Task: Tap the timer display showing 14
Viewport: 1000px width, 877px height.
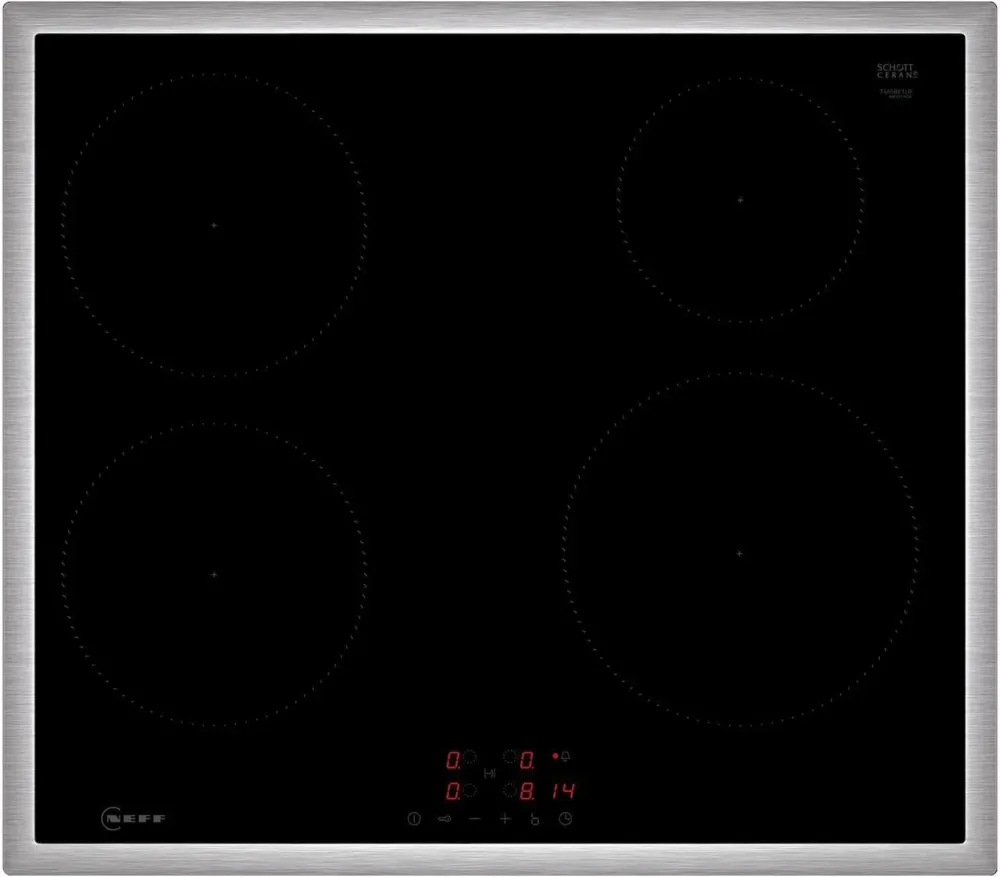Action: click(564, 792)
